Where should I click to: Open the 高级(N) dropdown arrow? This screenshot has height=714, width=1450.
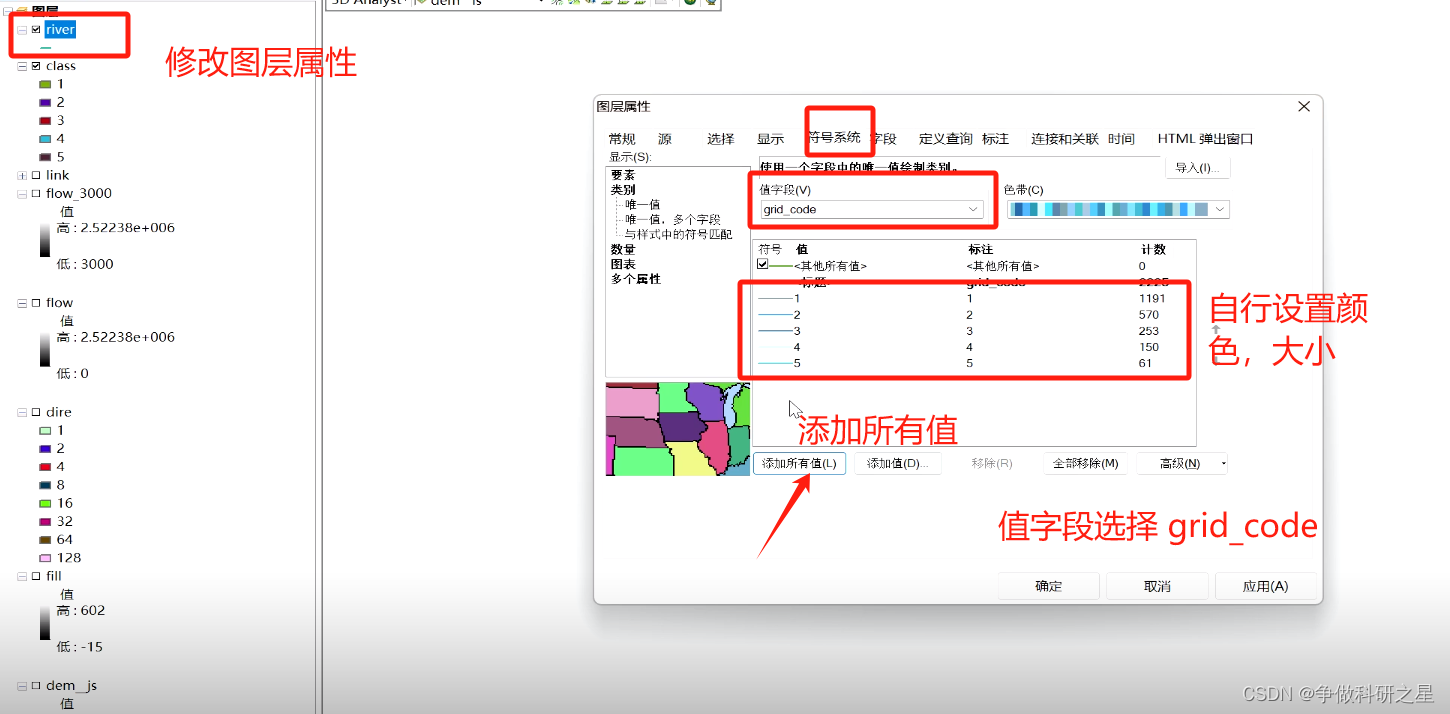point(1222,464)
